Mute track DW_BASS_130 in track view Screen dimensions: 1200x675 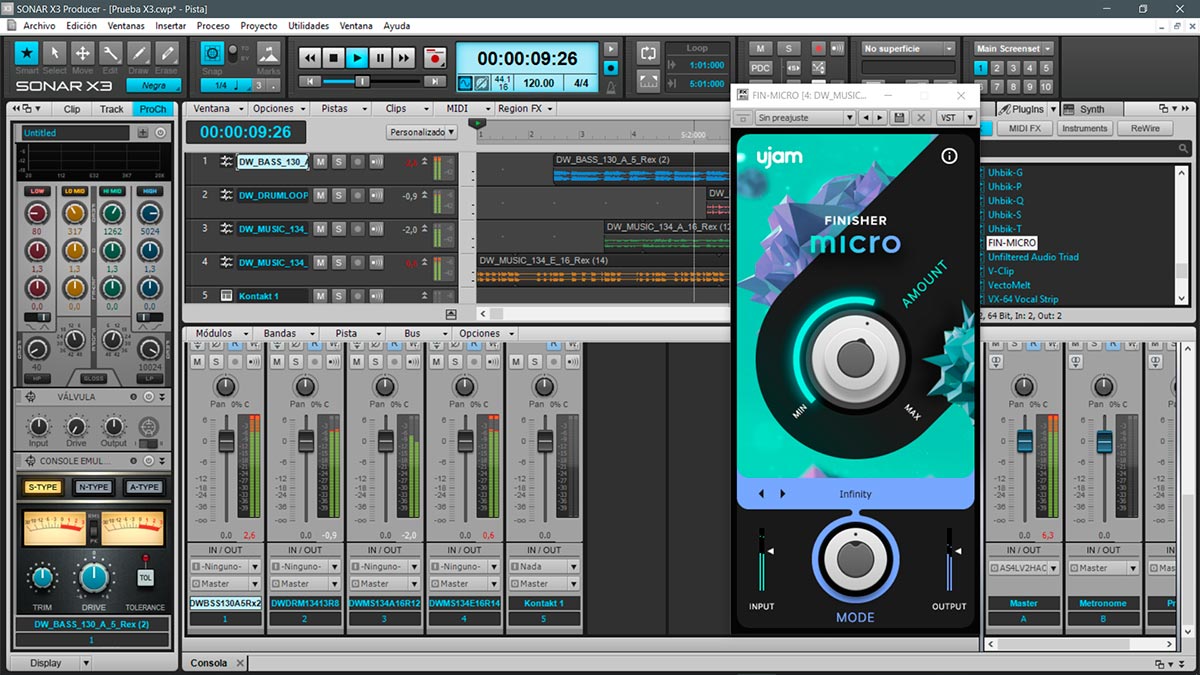click(x=321, y=161)
